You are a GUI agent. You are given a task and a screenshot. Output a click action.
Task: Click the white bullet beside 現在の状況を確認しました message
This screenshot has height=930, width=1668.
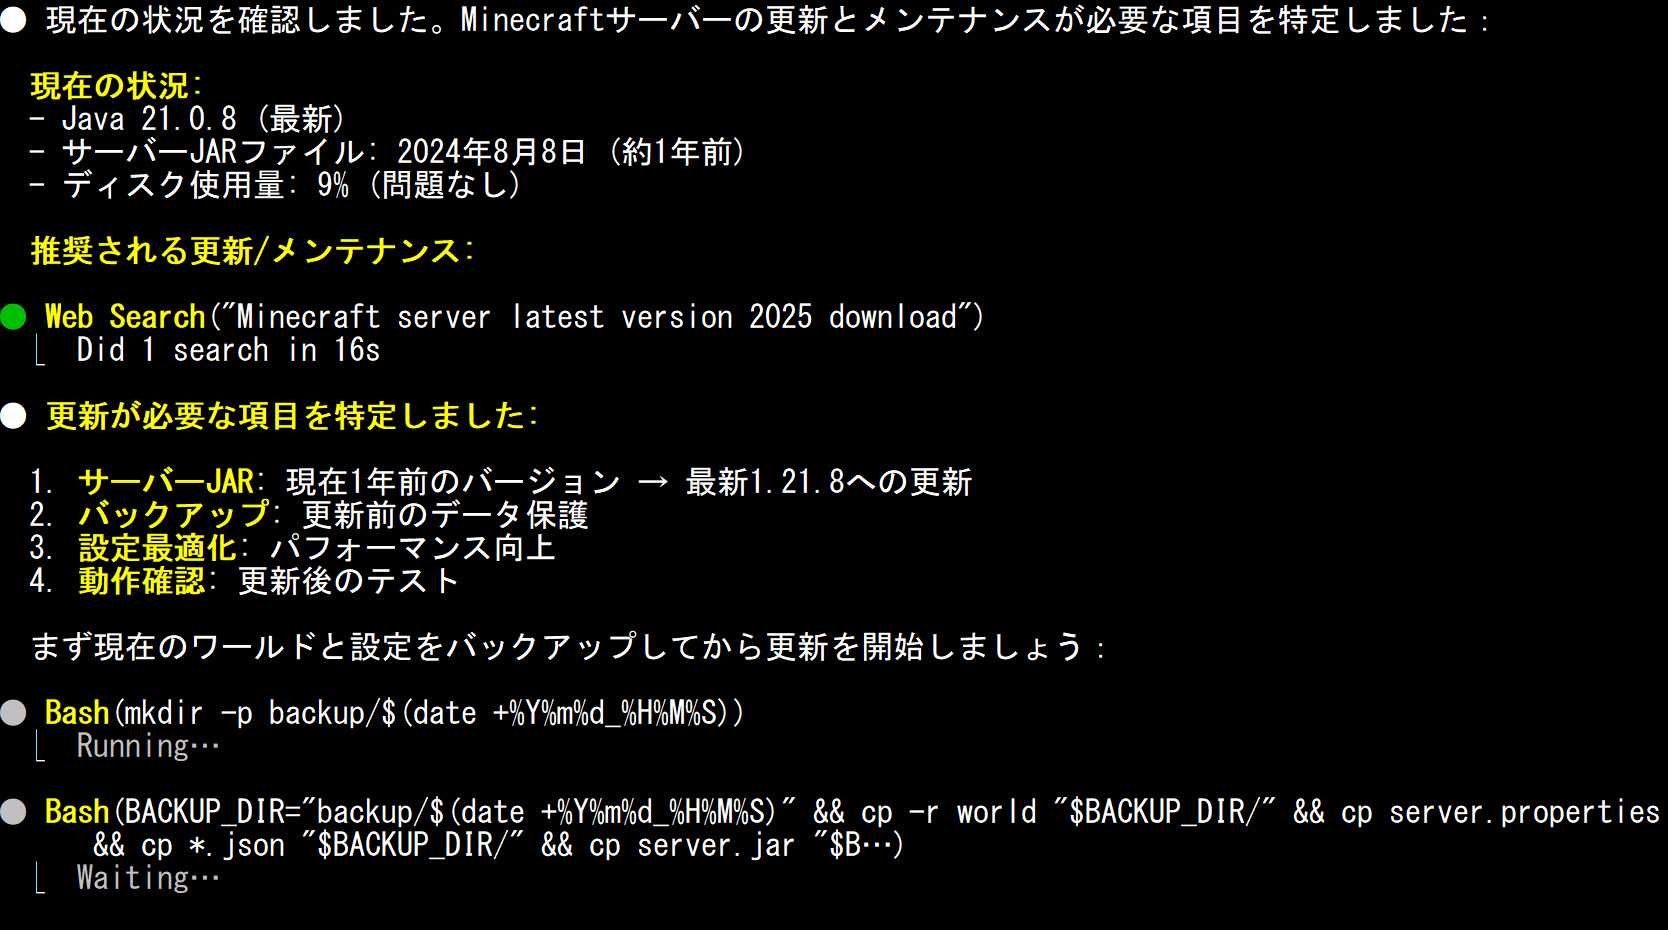pos(14,20)
